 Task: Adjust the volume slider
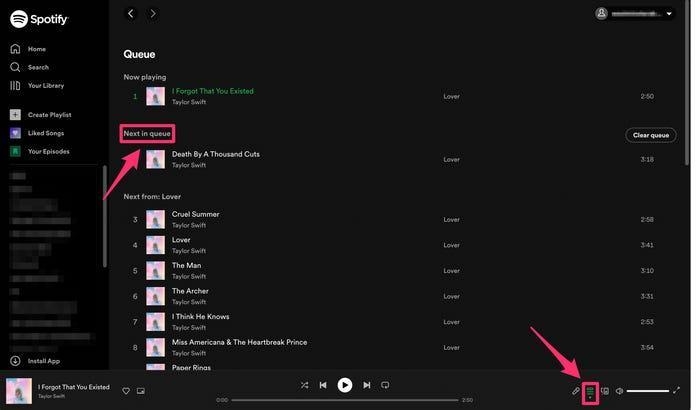pos(648,391)
